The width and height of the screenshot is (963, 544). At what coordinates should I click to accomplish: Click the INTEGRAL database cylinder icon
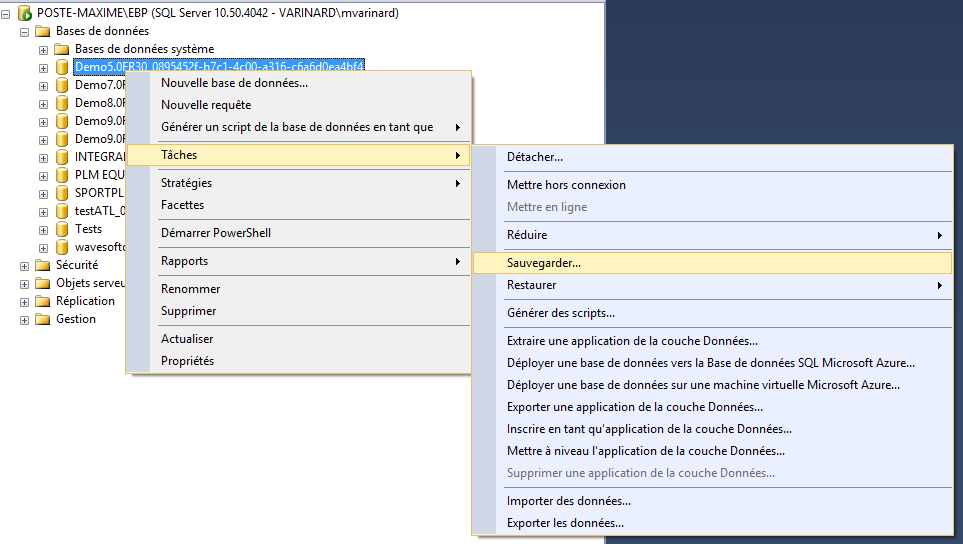click(x=62, y=157)
